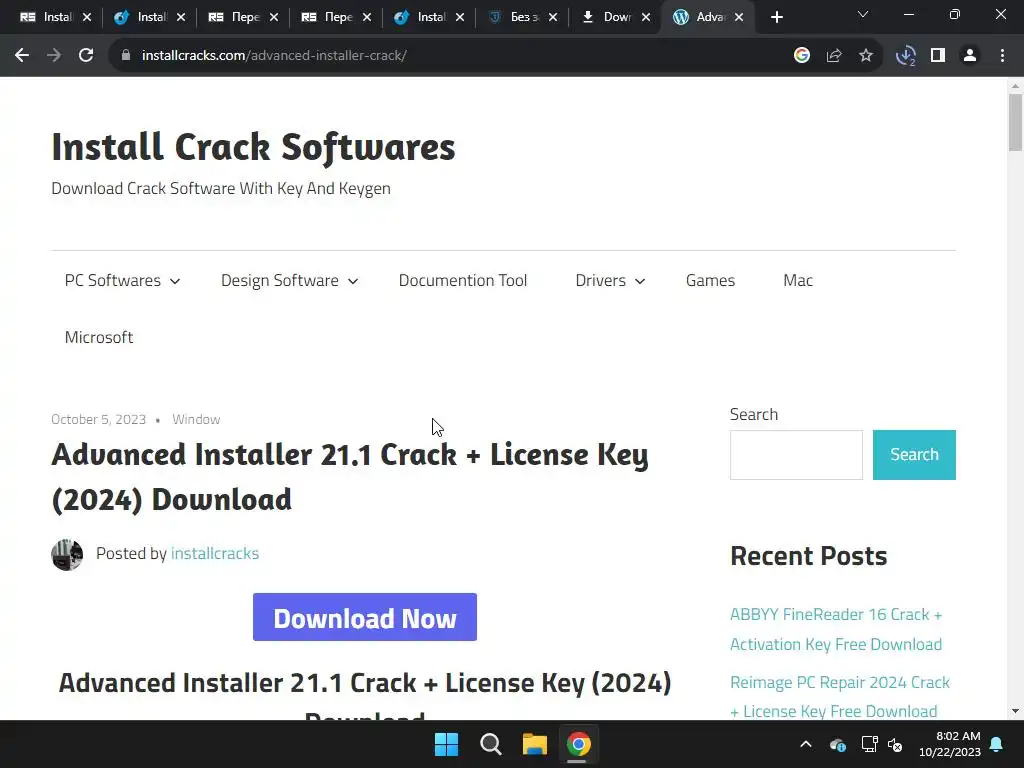Viewport: 1024px width, 768px height.
Task: Click the October 5, 2023 date link
Action: point(99,419)
